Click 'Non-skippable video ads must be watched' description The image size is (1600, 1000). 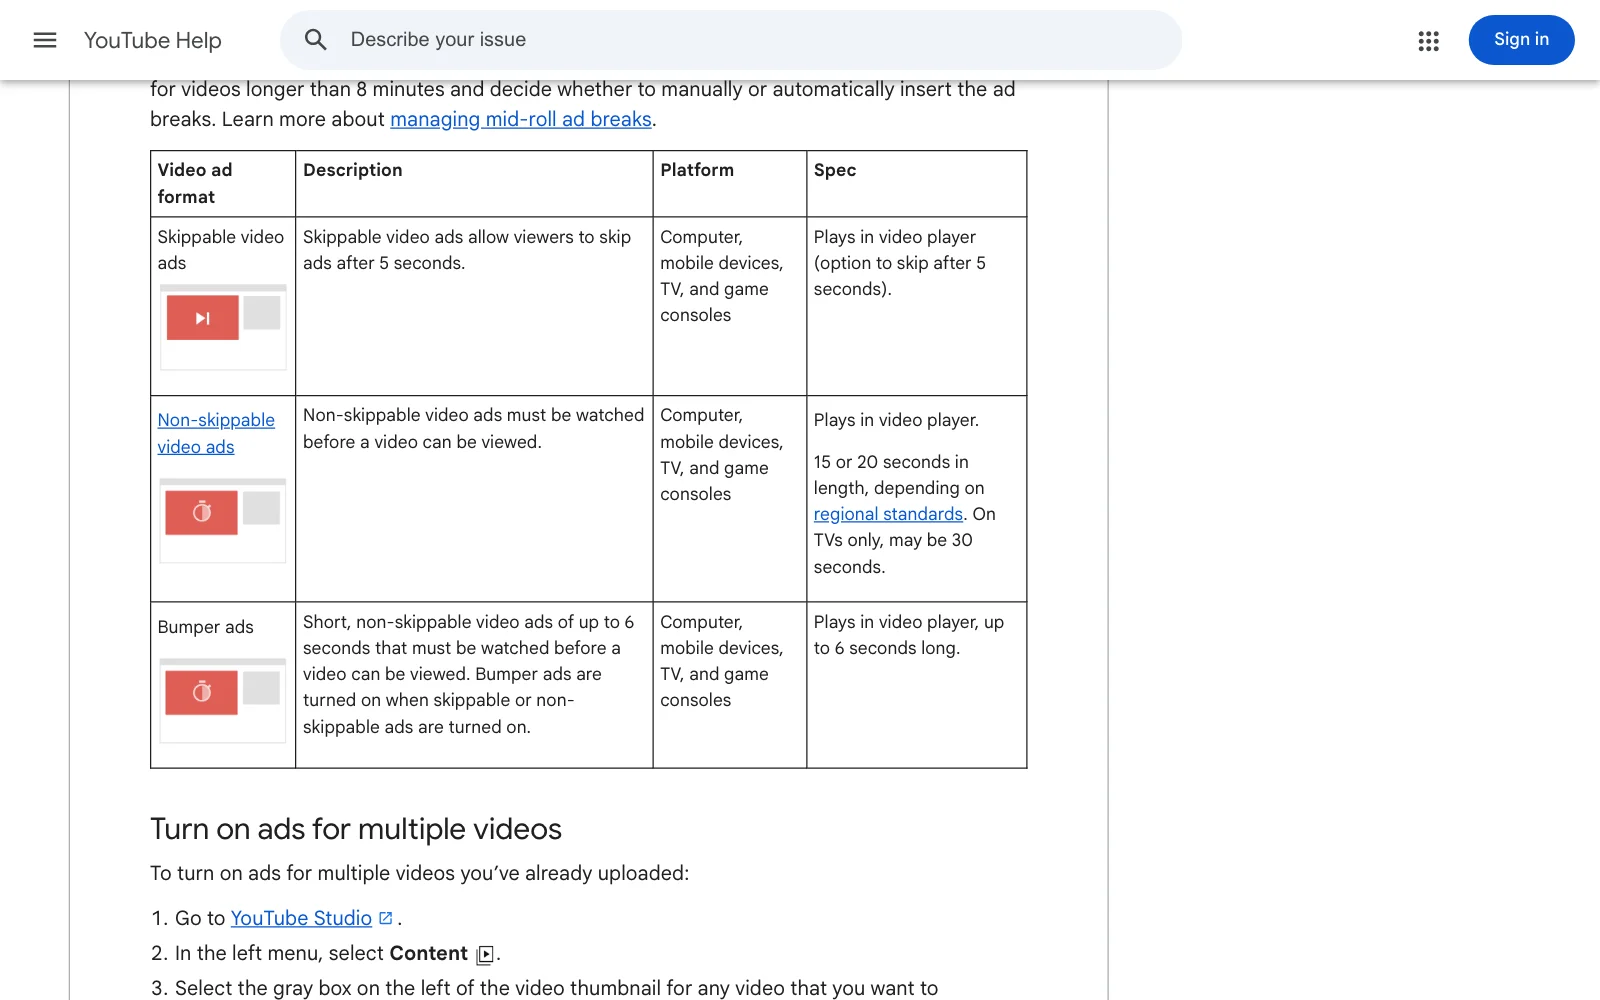(x=473, y=428)
